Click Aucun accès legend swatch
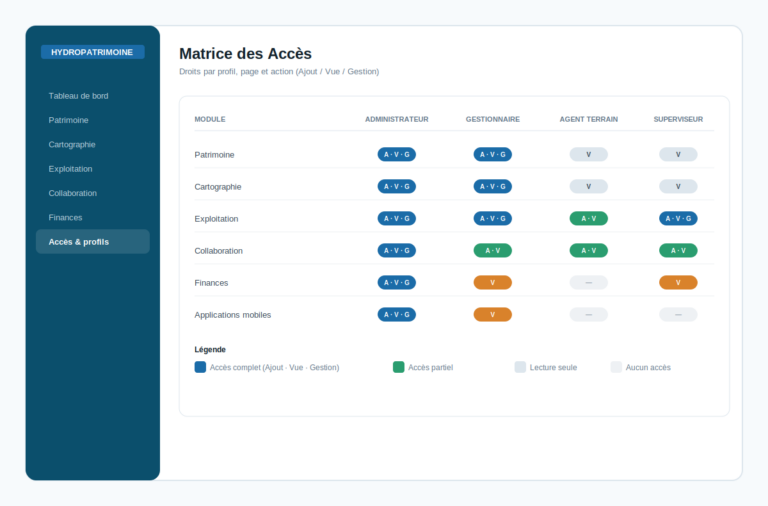 [616, 367]
